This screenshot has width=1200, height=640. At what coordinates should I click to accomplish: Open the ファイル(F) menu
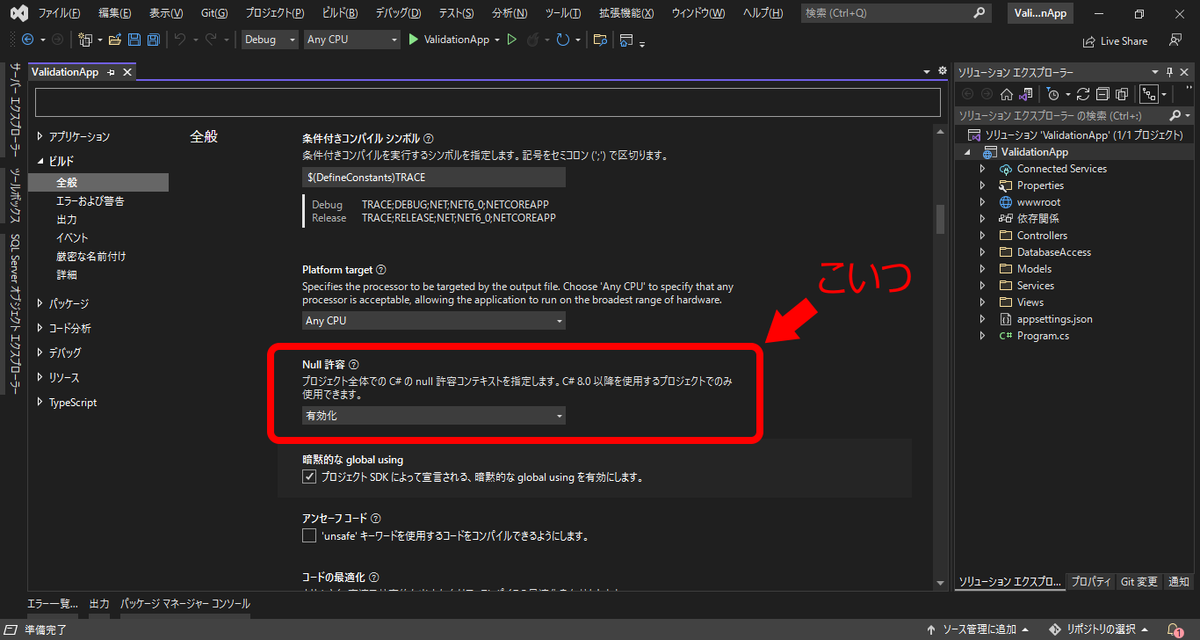pyautogui.click(x=60, y=13)
